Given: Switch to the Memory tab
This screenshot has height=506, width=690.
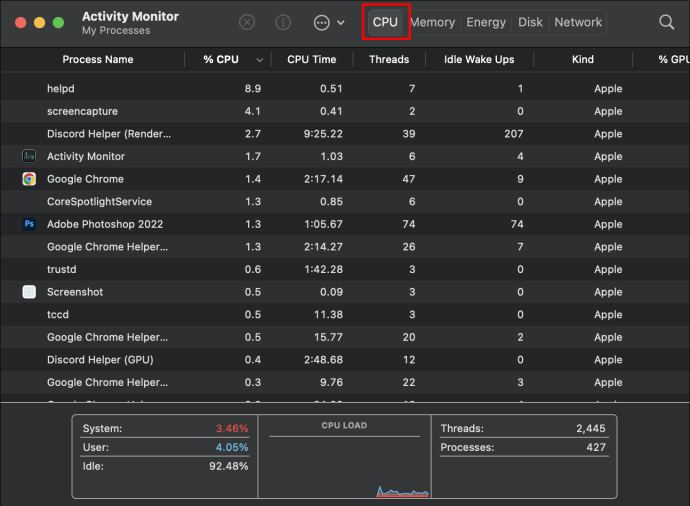Looking at the screenshot, I should [433, 22].
